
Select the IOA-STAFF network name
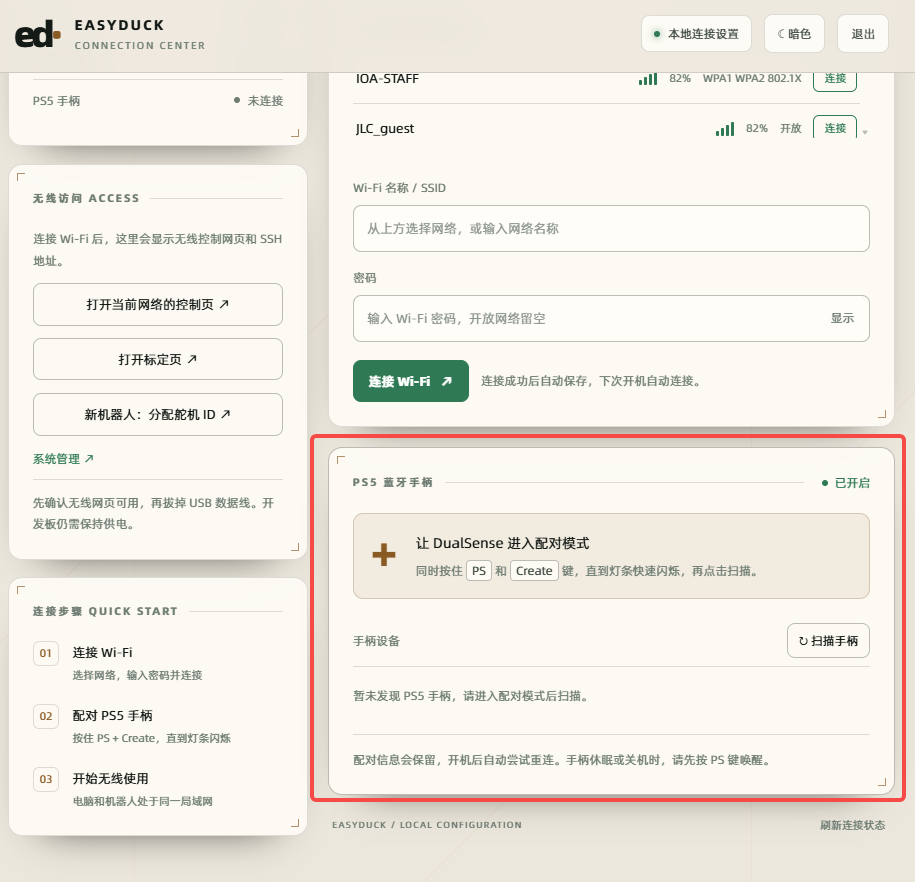pos(387,79)
